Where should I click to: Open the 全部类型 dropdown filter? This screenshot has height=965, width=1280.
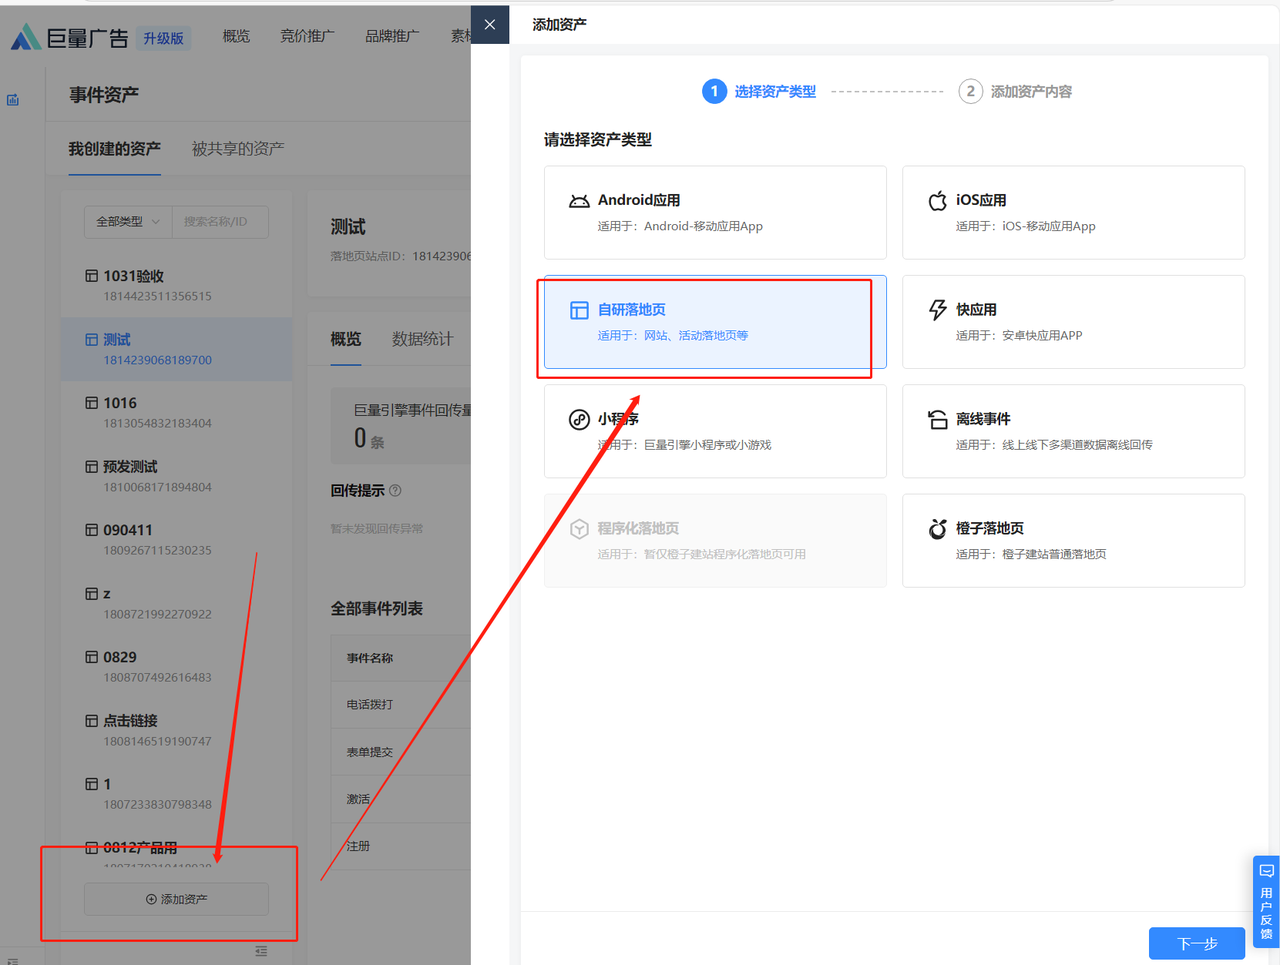[127, 222]
